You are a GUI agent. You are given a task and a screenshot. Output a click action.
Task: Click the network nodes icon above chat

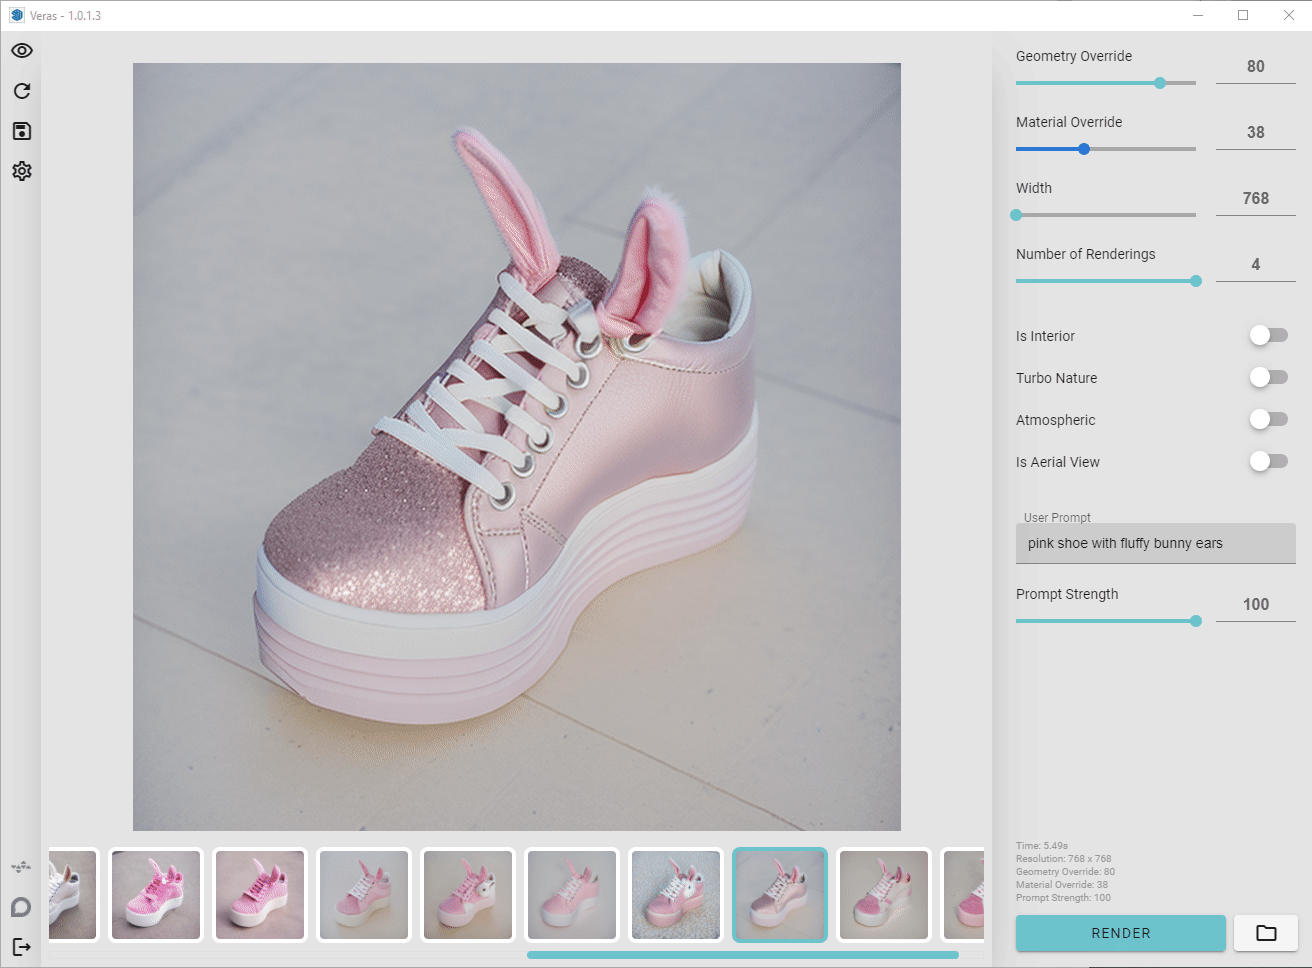(21, 866)
